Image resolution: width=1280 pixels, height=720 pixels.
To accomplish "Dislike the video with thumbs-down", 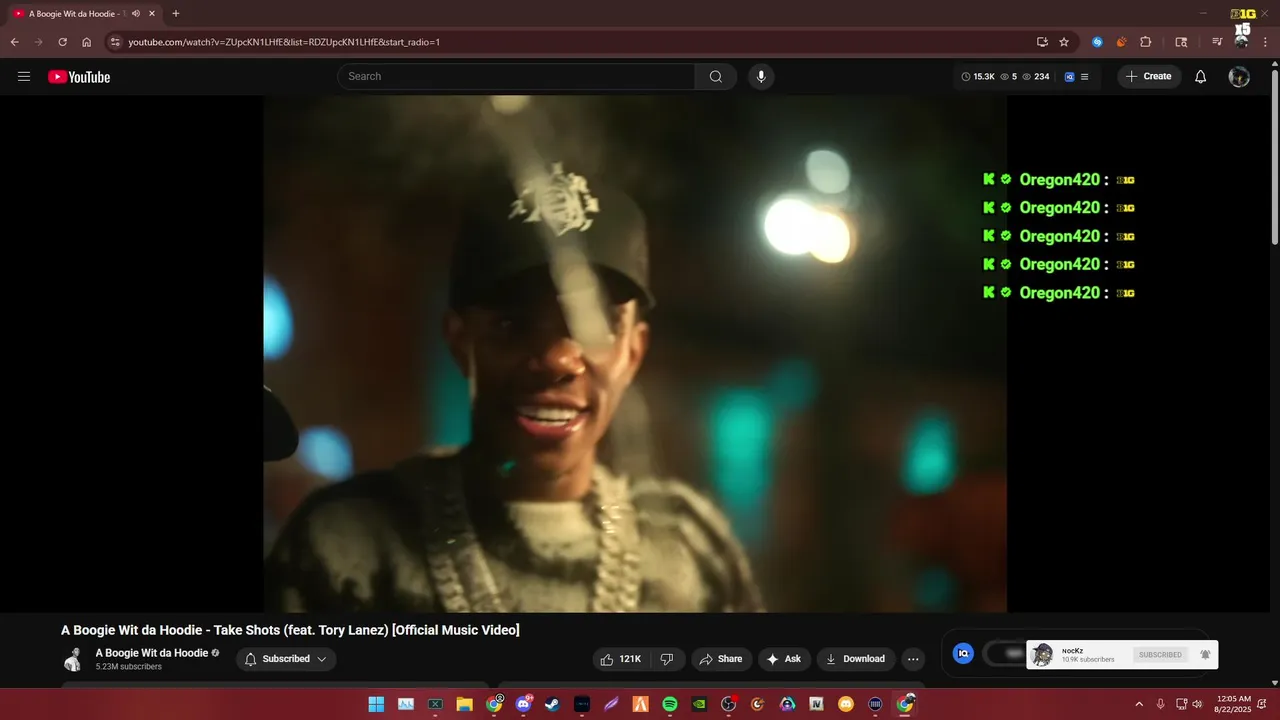I will pyautogui.click(x=667, y=659).
